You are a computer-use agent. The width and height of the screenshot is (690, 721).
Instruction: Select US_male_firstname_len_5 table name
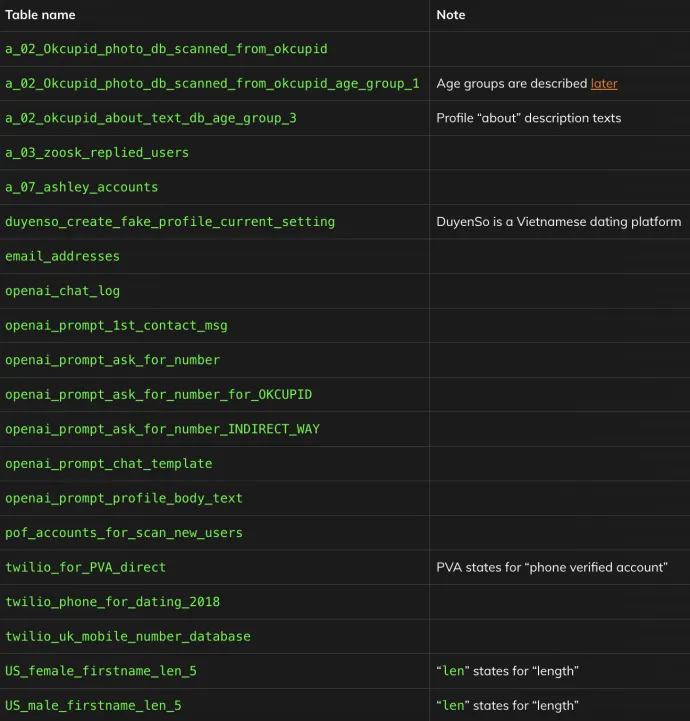click(93, 705)
